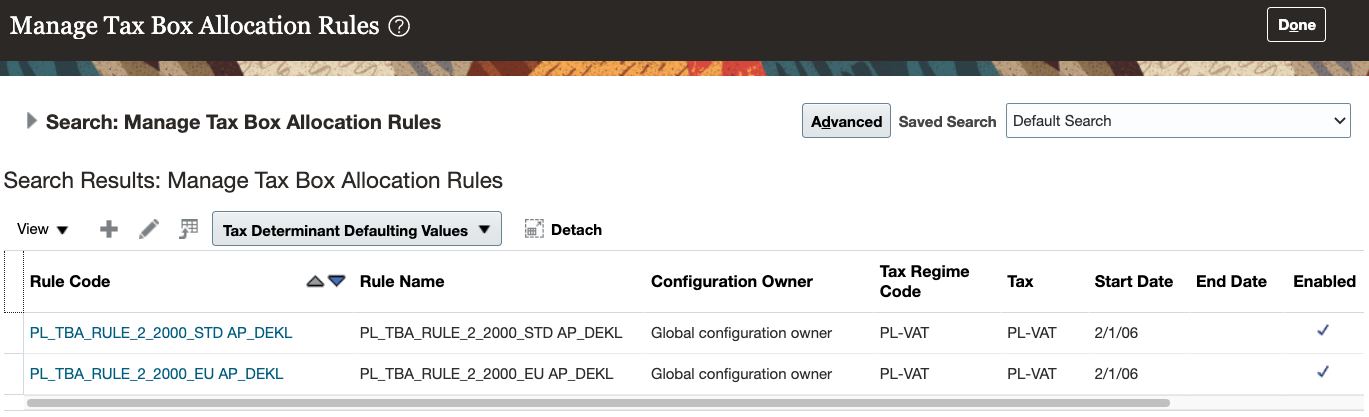The height and width of the screenshot is (417, 1369).
Task: Click Start Date 2/1/06 in EU row
Action: tap(1116, 374)
